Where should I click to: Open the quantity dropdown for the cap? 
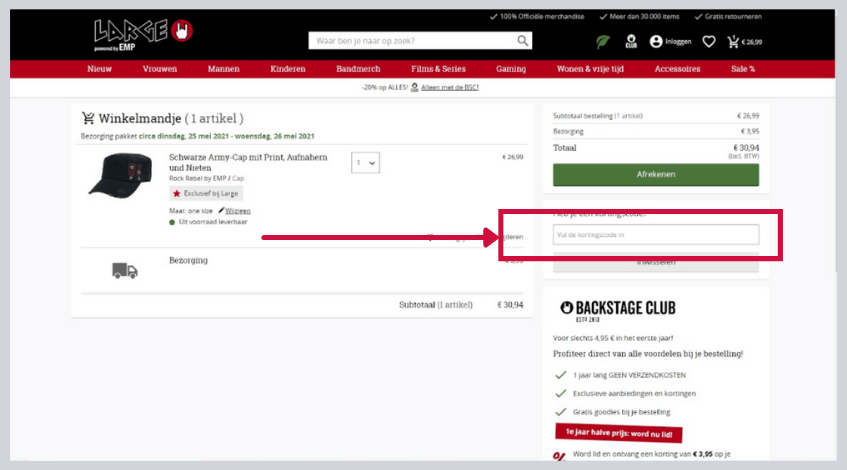[x=365, y=163]
